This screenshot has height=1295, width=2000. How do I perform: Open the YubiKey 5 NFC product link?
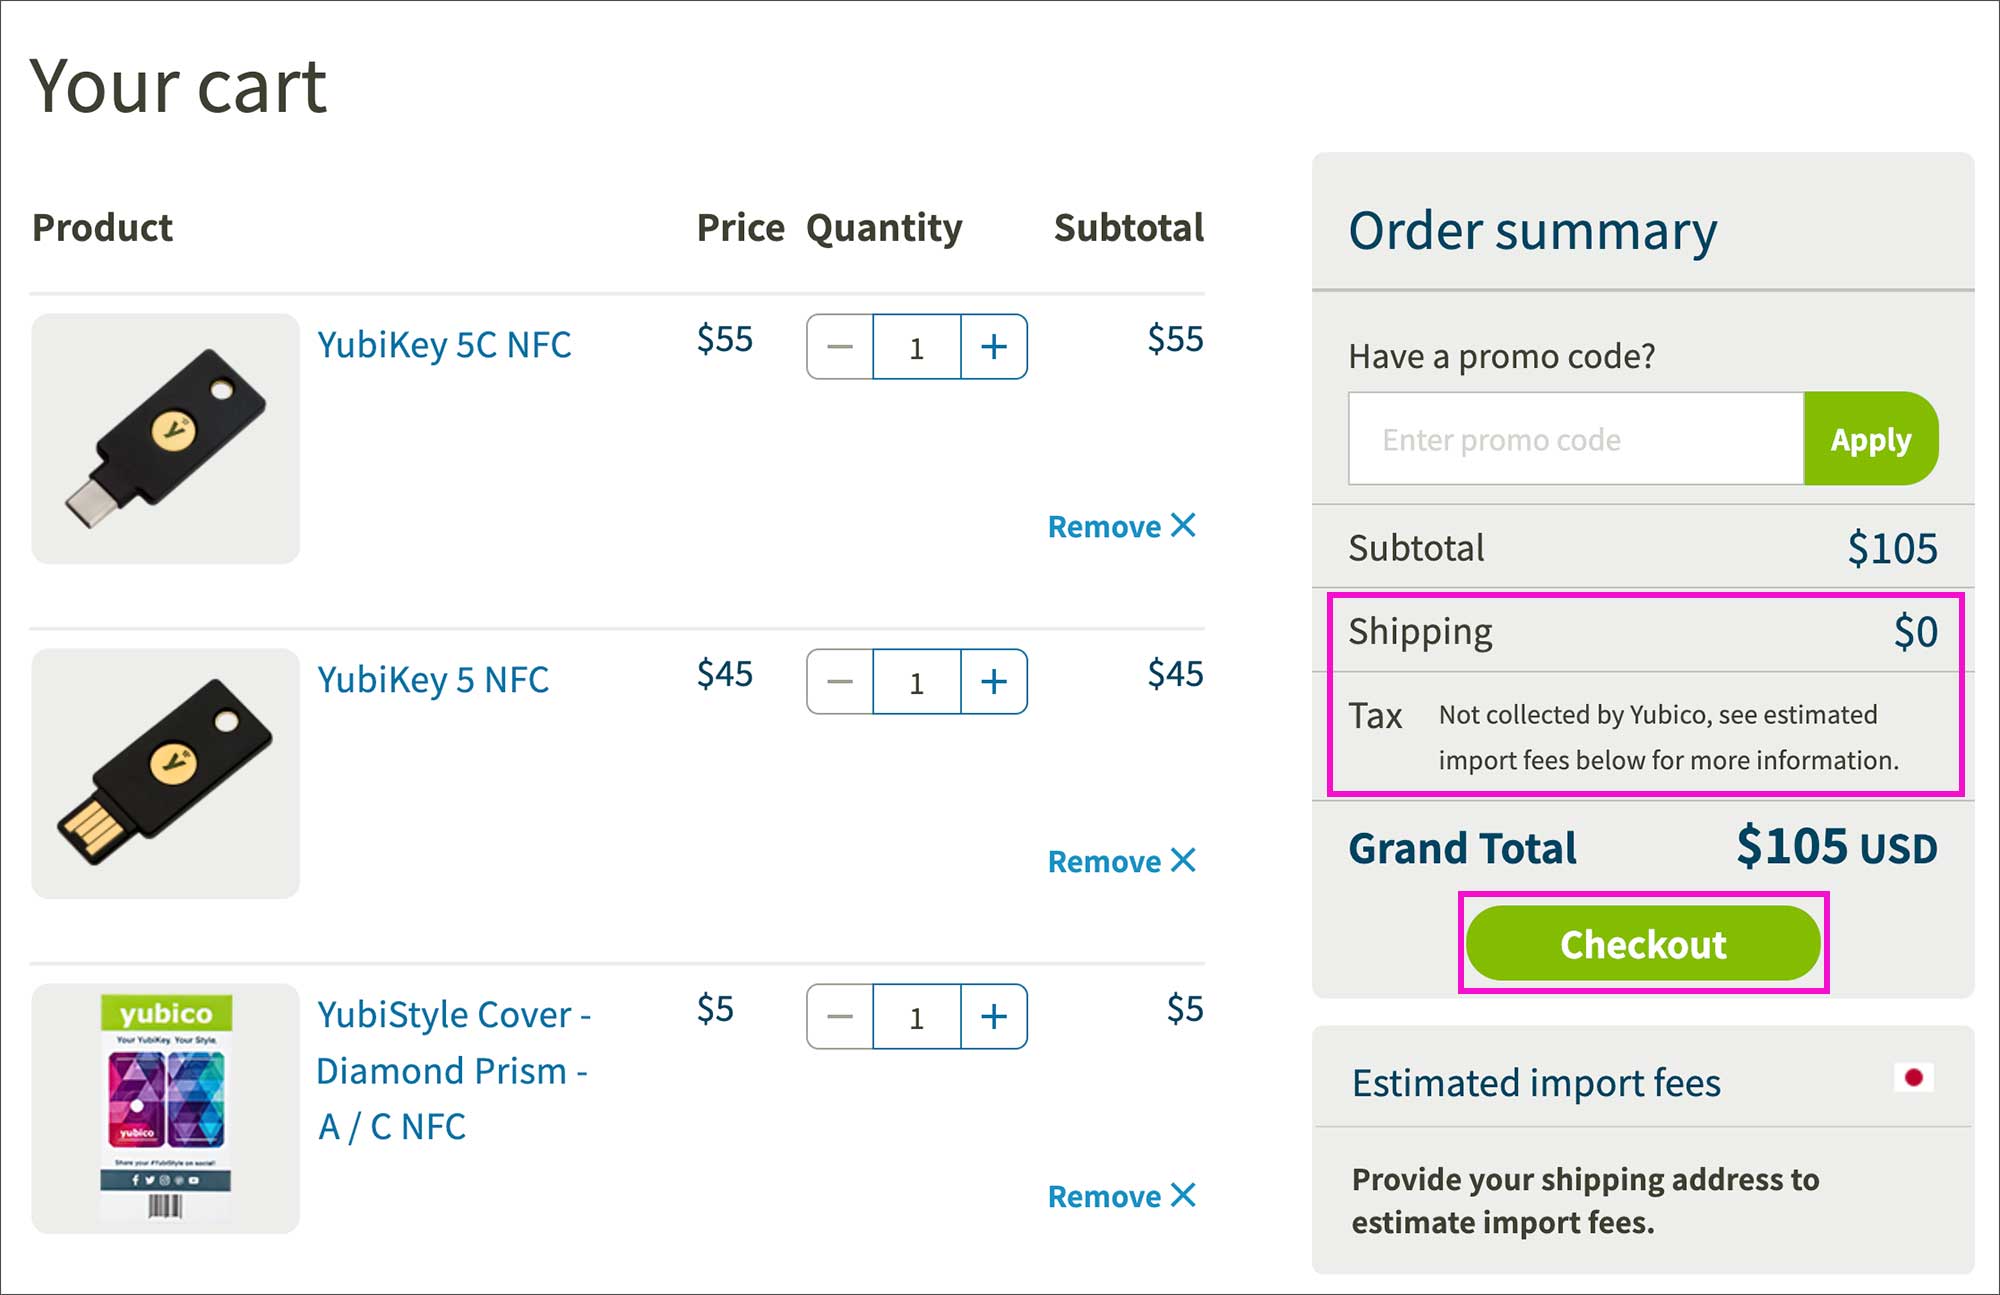click(x=433, y=680)
